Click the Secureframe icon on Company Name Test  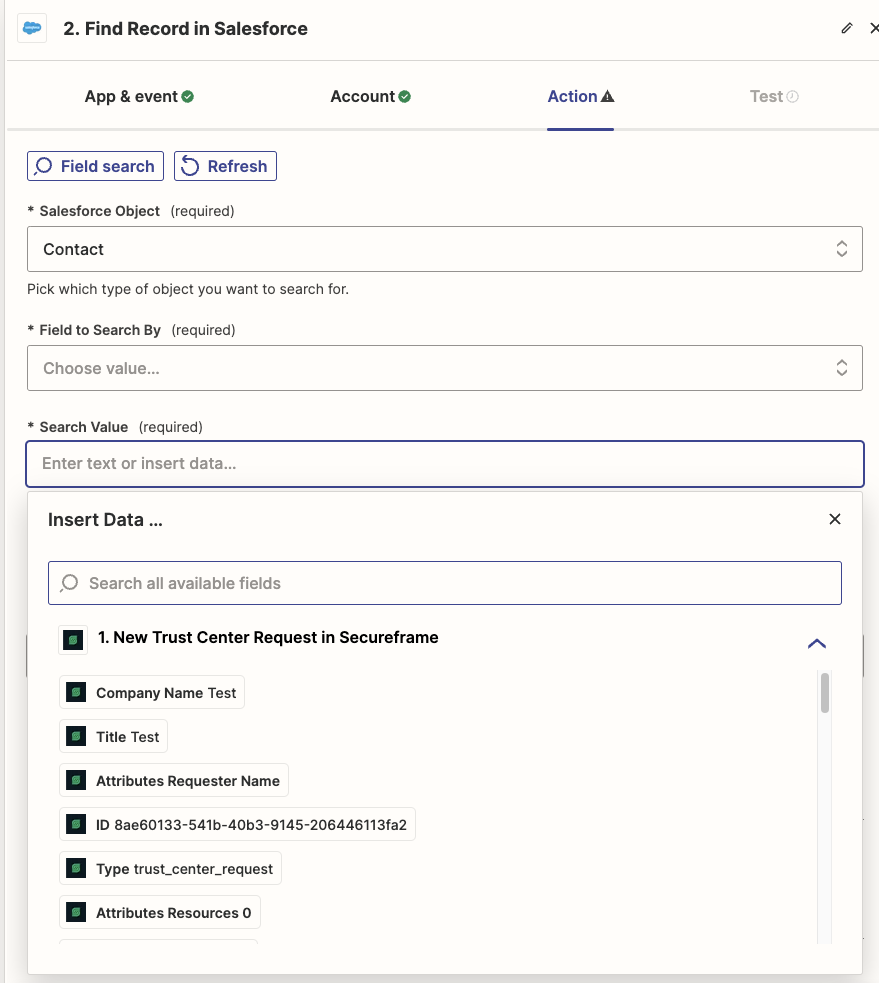pos(76,693)
